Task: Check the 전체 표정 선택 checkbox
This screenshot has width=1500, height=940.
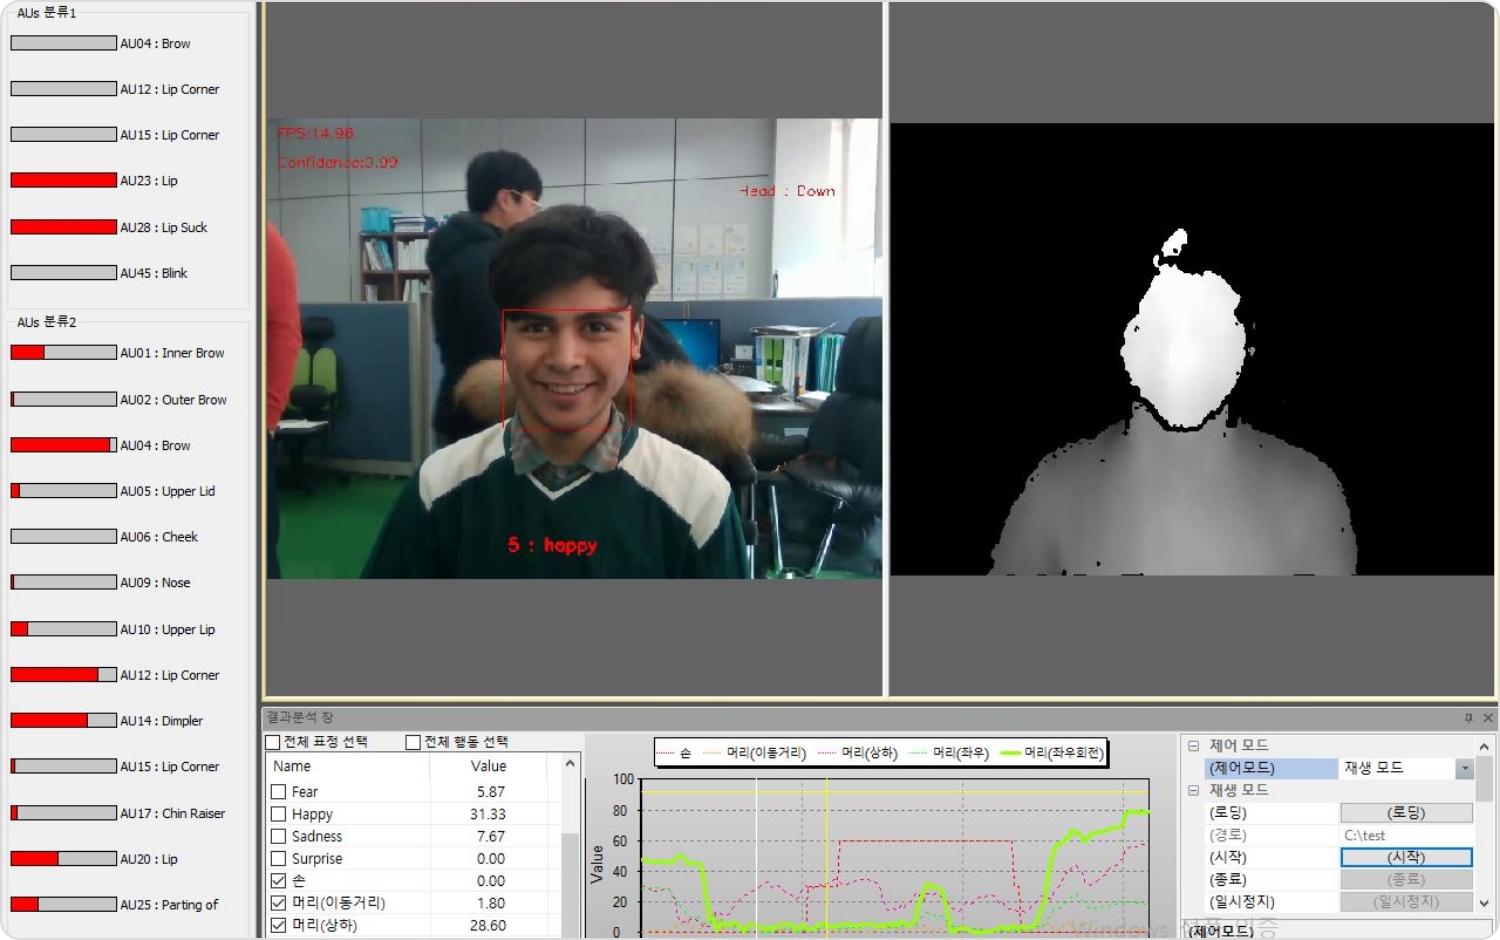Action: (x=272, y=742)
